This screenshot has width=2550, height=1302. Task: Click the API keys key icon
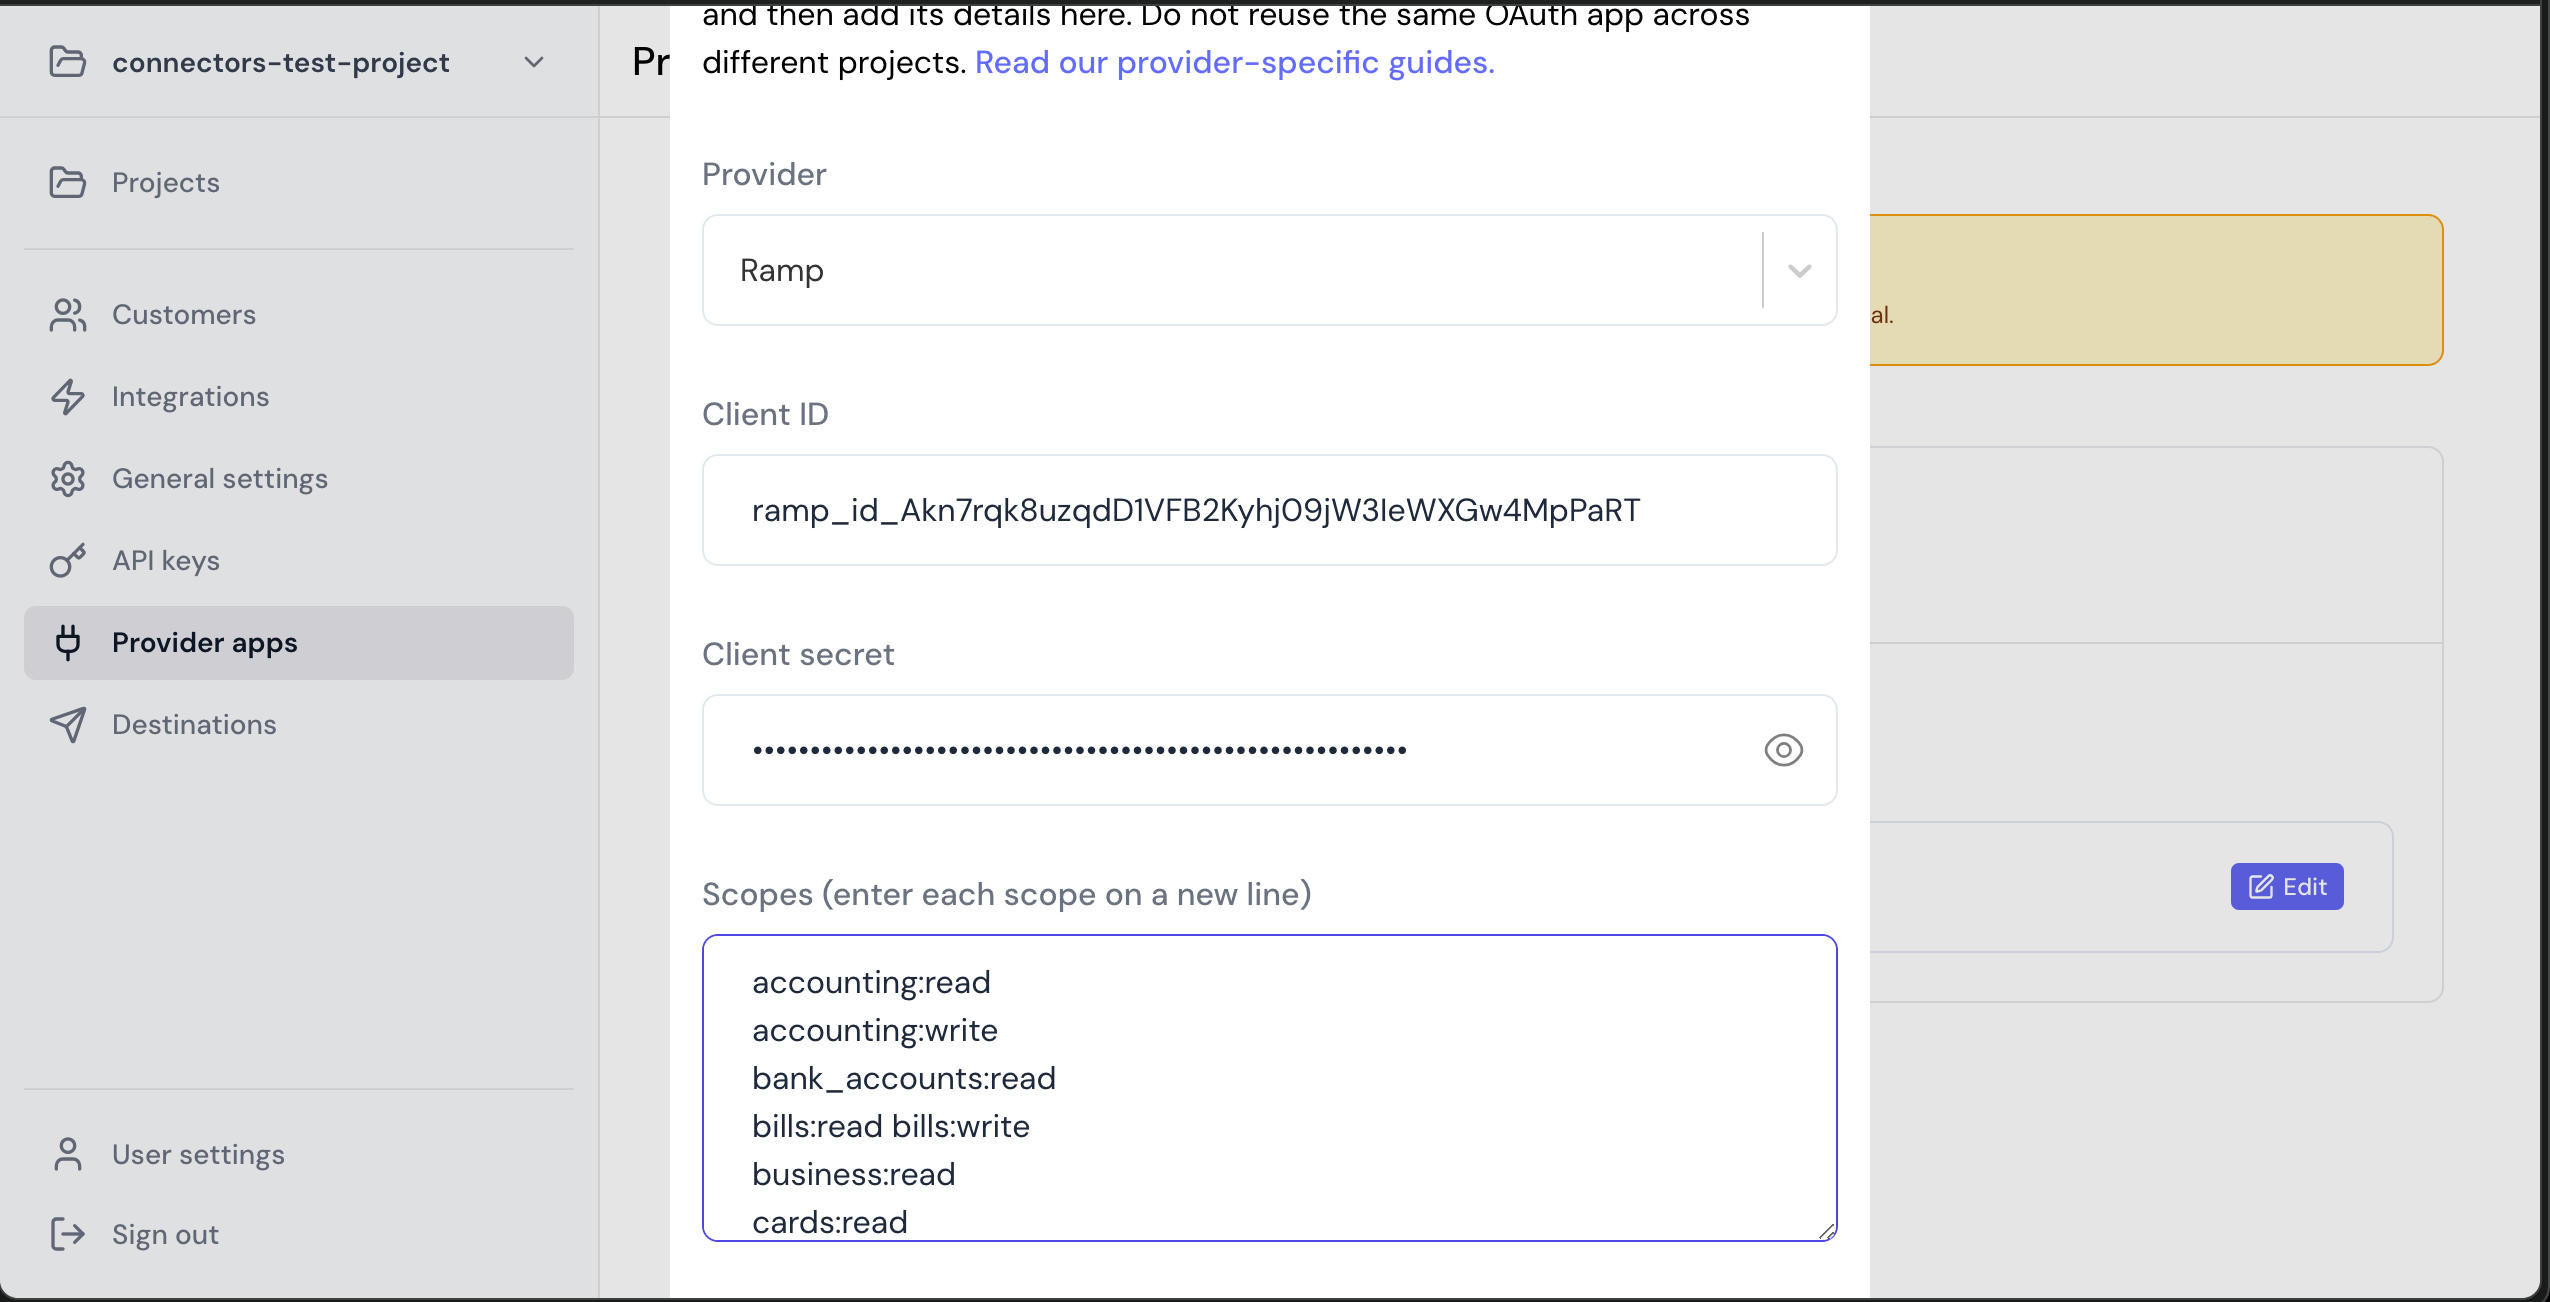tap(67, 561)
